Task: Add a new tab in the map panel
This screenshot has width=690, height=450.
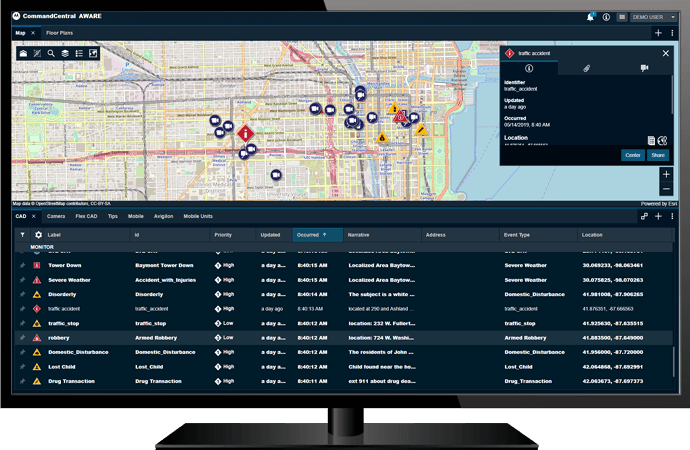Action: (x=658, y=33)
